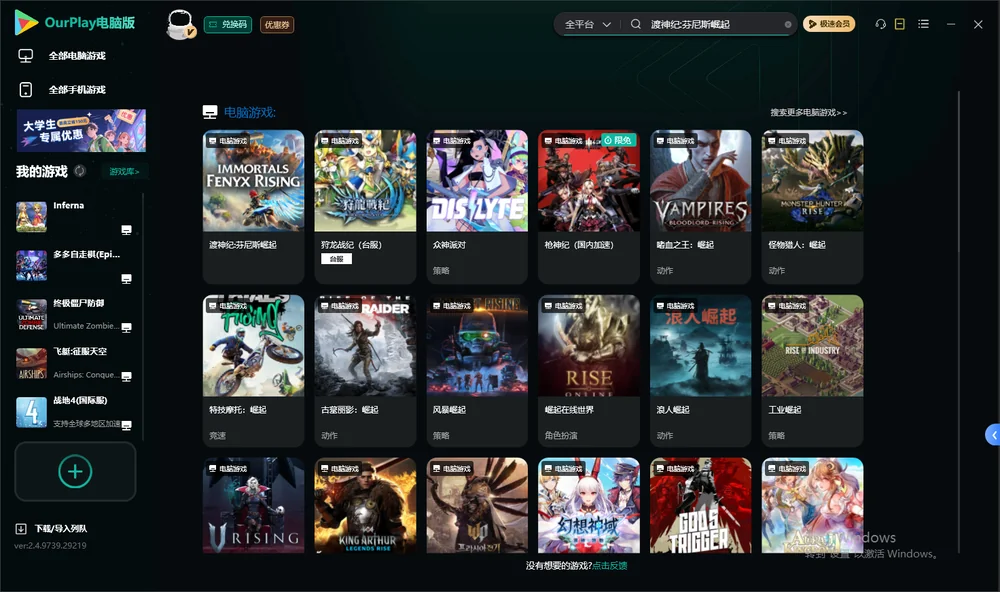Click the add game plus button
1000x592 pixels.
75,471
